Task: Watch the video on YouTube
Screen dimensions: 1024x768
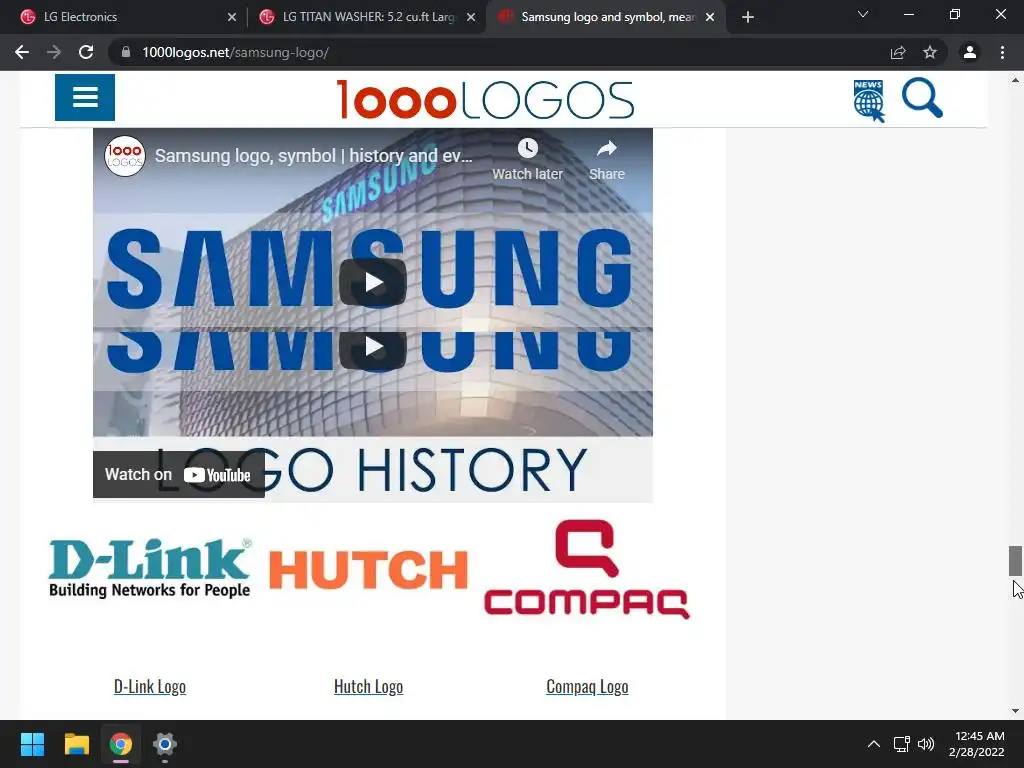Action: click(178, 475)
